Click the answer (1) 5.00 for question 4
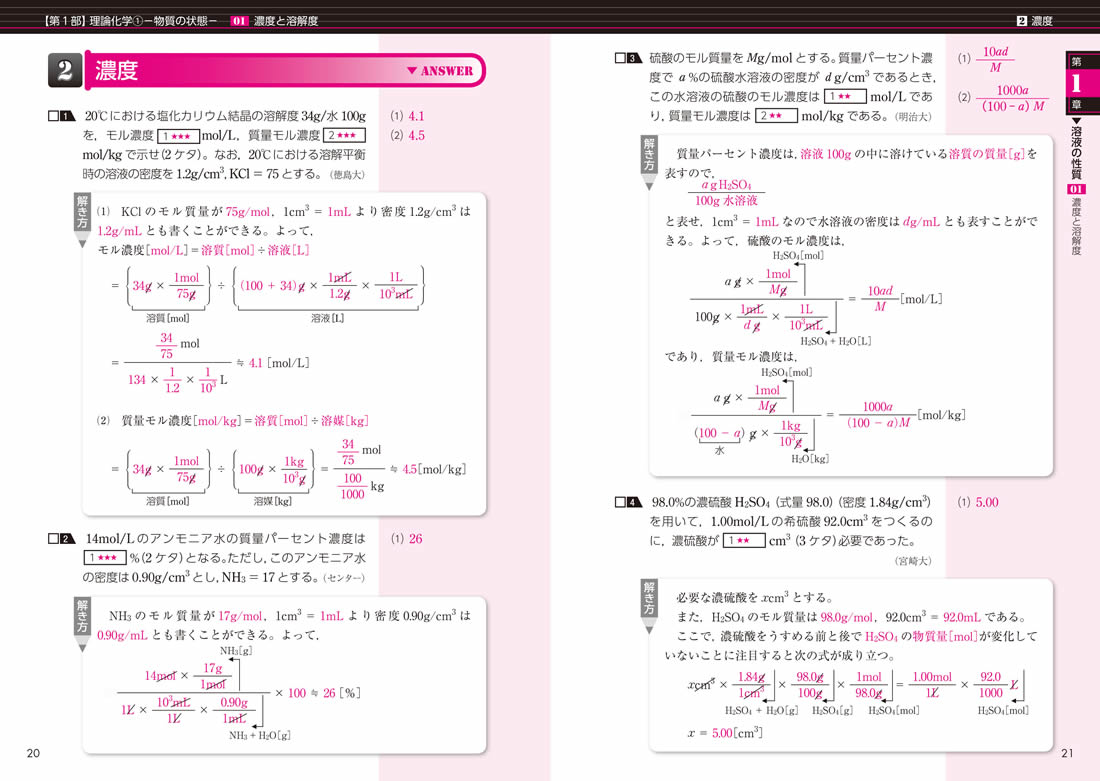The height and width of the screenshot is (781, 1100). click(x=978, y=503)
